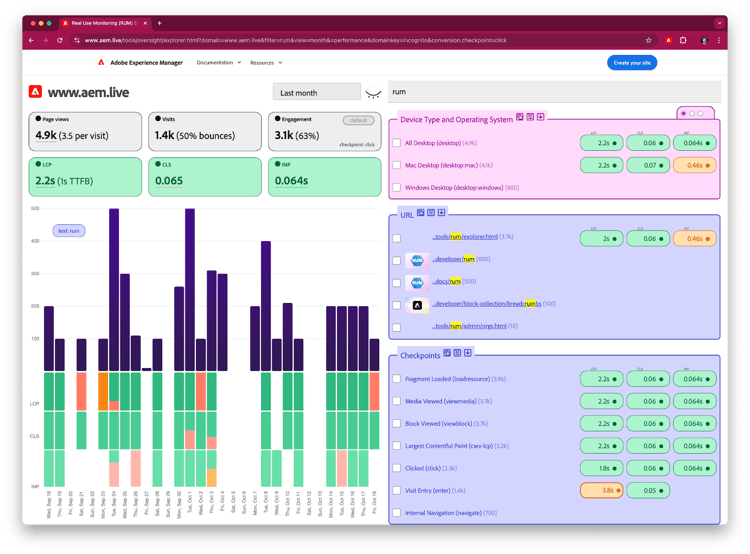Screen dimensions: 750x554
Task: Click the CLS 0.065 metric card
Action: pos(205,177)
